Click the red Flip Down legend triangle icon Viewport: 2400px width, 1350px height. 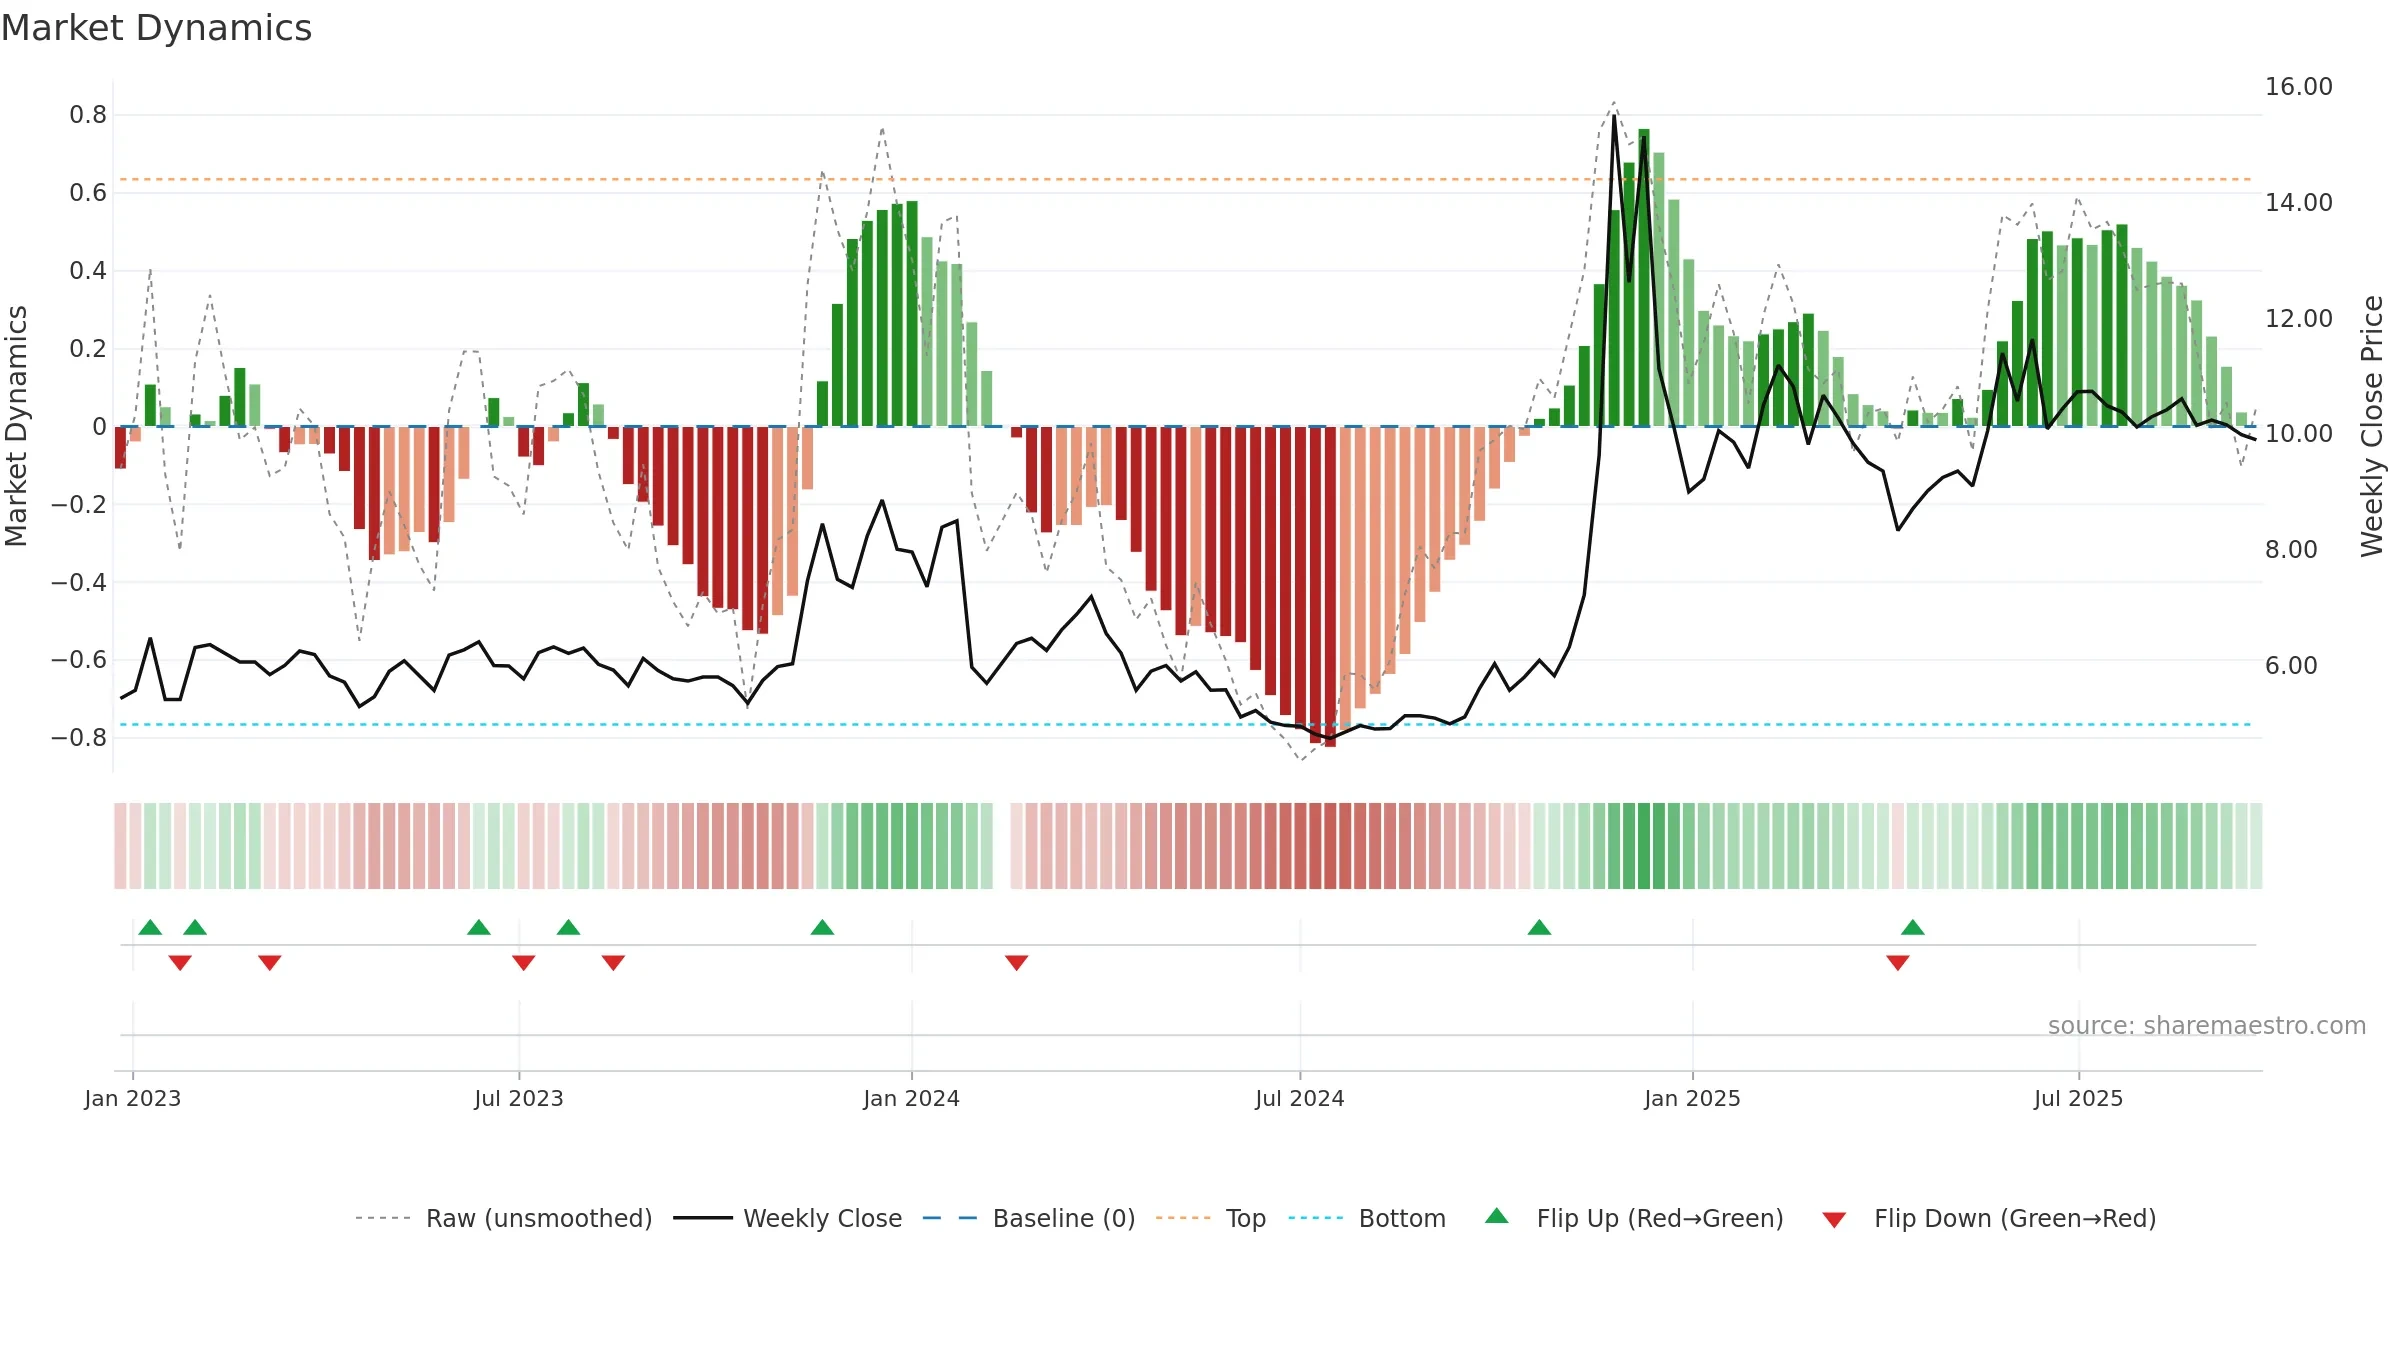pos(1834,1220)
